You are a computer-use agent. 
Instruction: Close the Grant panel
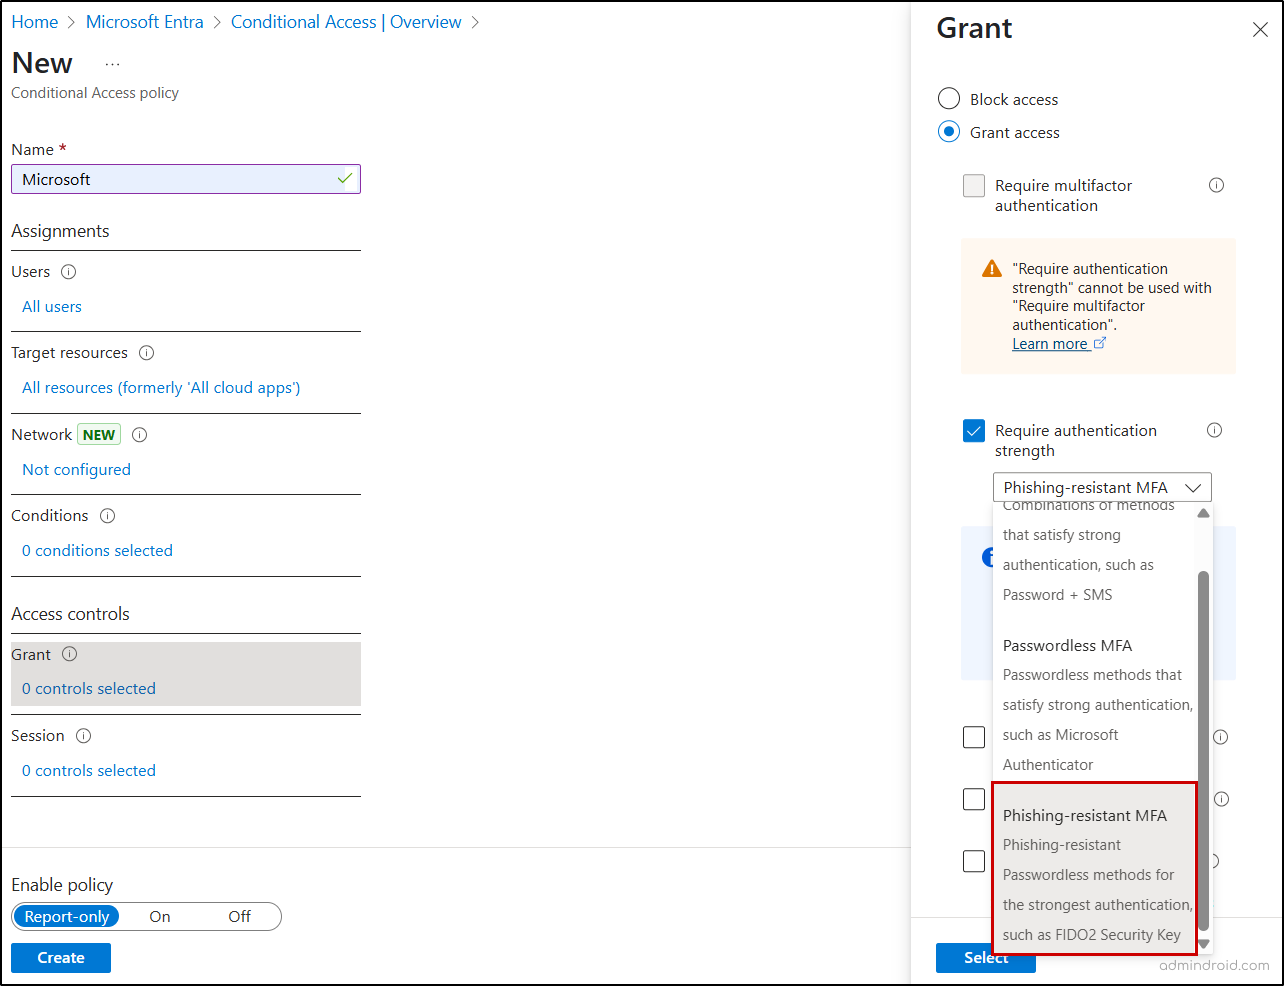point(1260,30)
